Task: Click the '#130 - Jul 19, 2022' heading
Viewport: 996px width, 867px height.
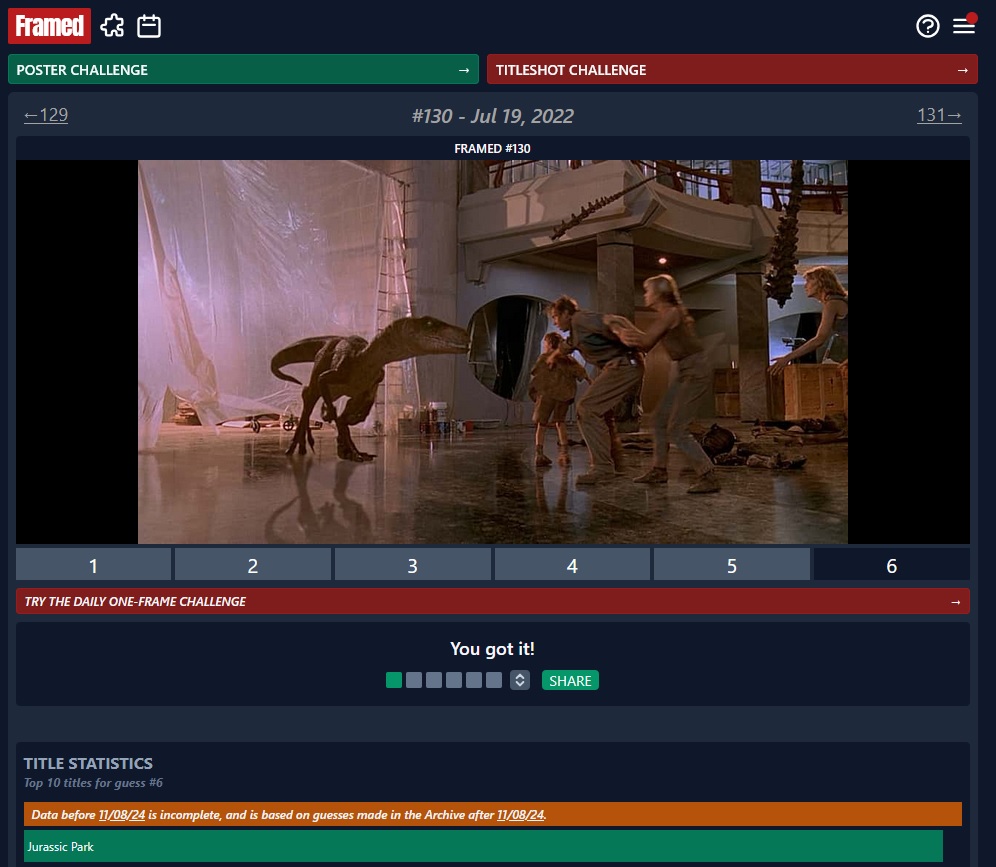Action: point(493,116)
